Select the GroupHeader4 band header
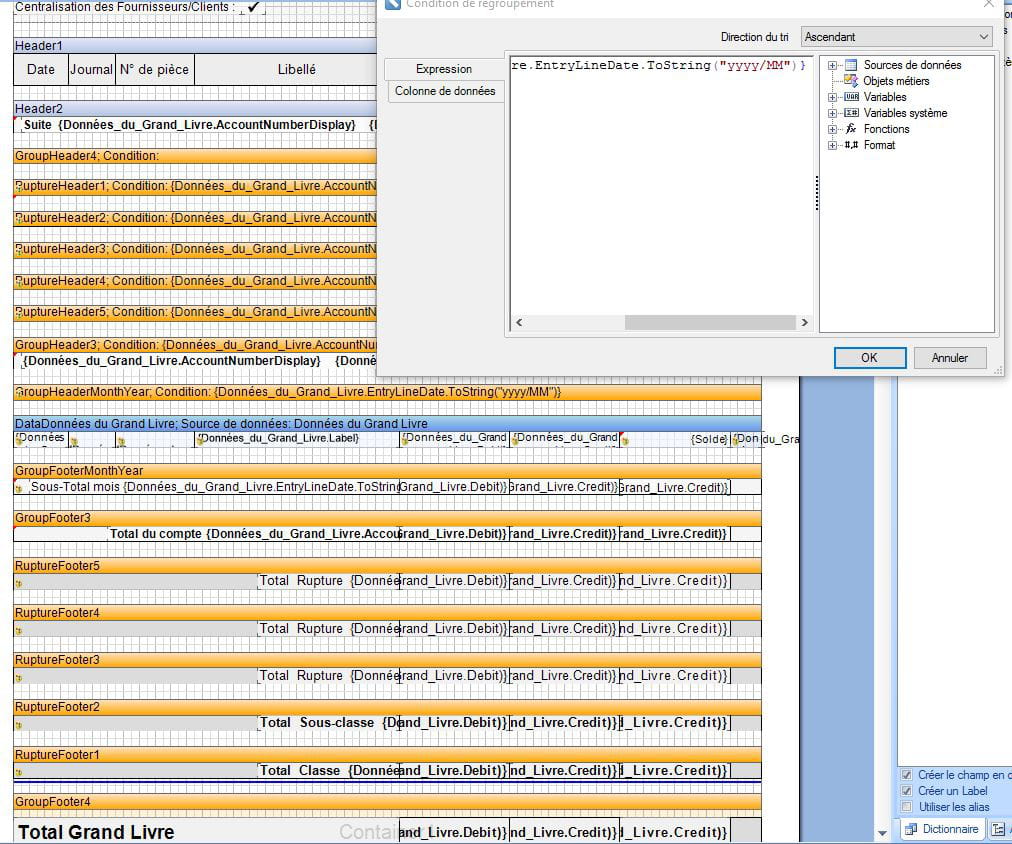Image resolution: width=1012 pixels, height=844 pixels. tap(195, 156)
